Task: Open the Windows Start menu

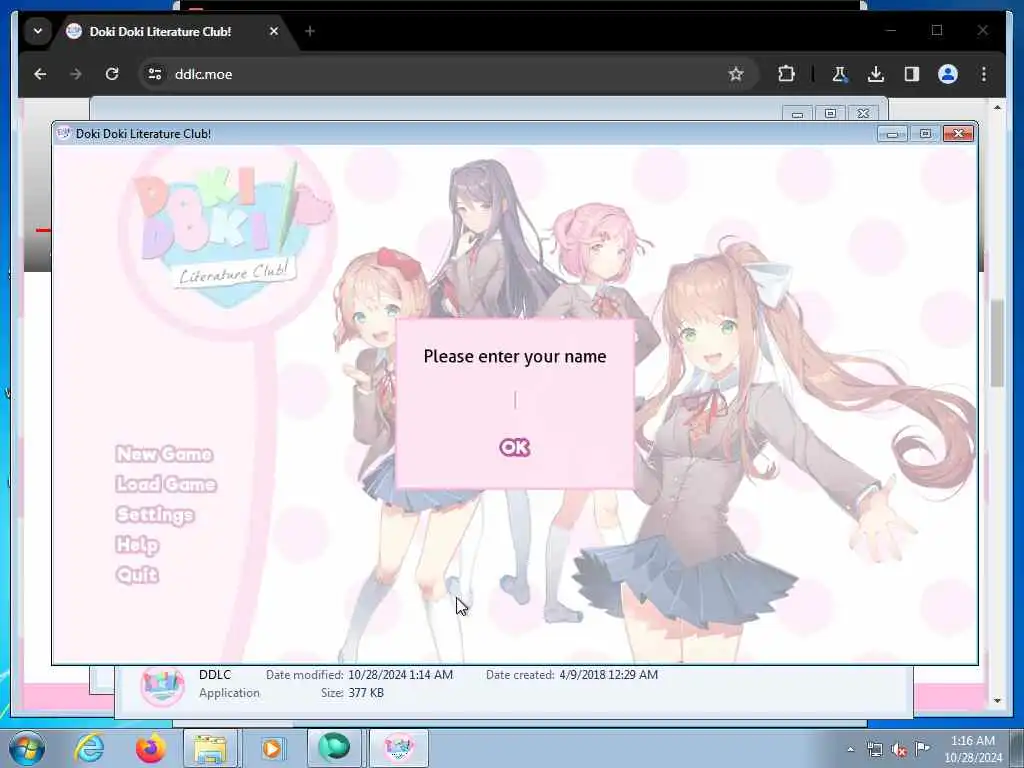Action: click(x=27, y=748)
